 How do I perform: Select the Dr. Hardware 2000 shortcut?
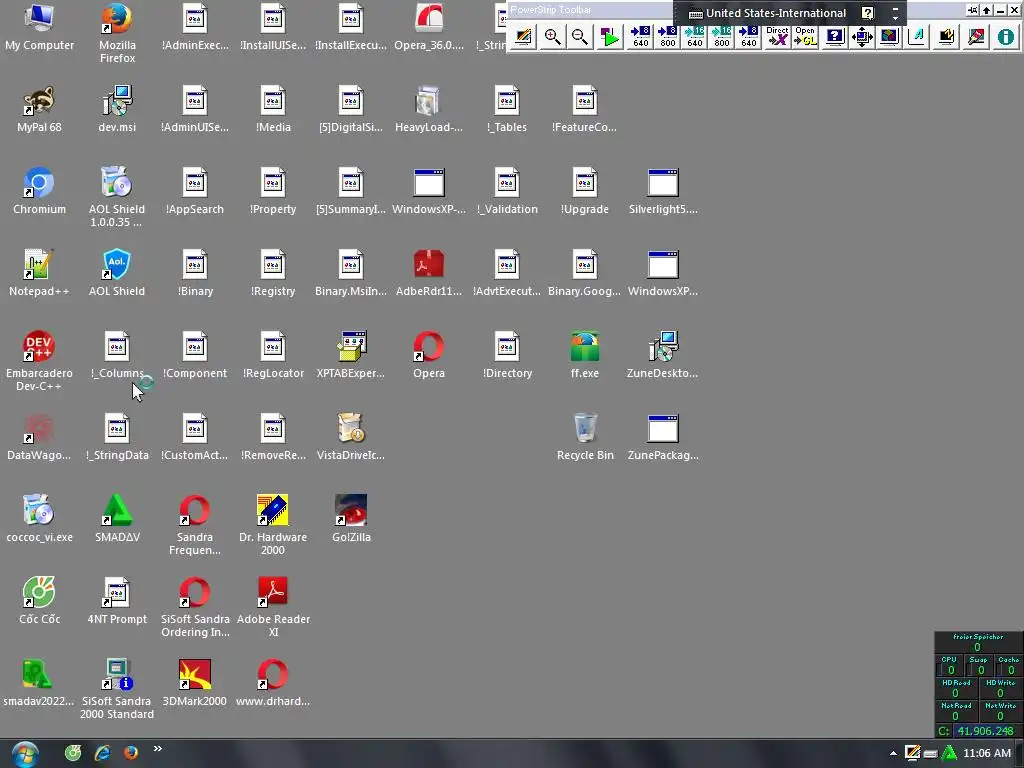tap(273, 526)
